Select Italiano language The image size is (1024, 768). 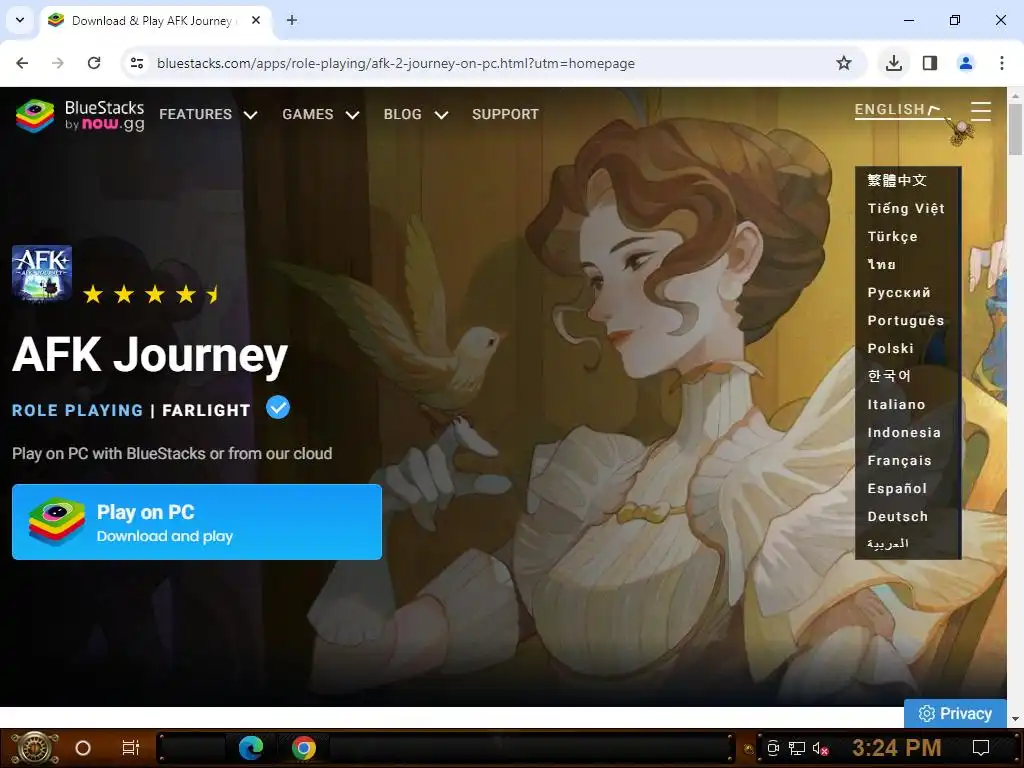click(x=896, y=405)
